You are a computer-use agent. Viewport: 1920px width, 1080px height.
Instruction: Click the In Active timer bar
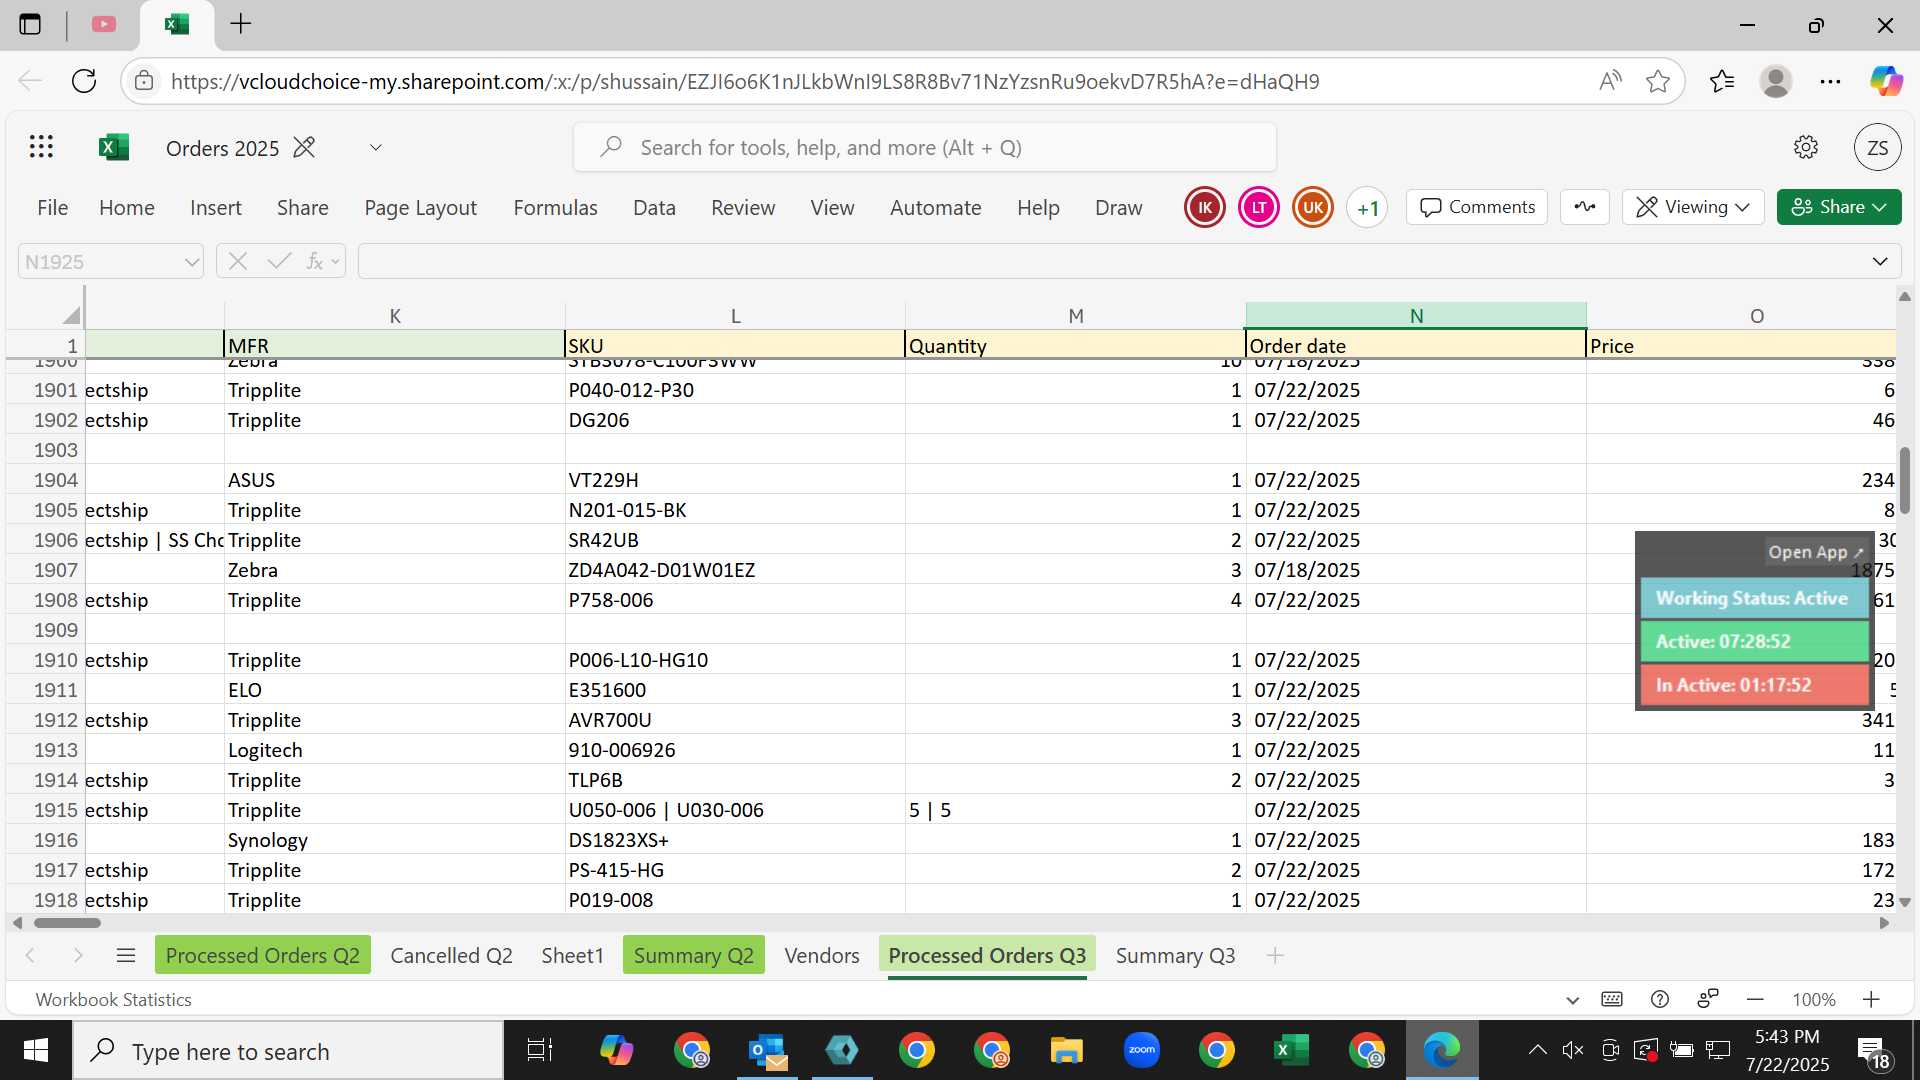(1754, 685)
